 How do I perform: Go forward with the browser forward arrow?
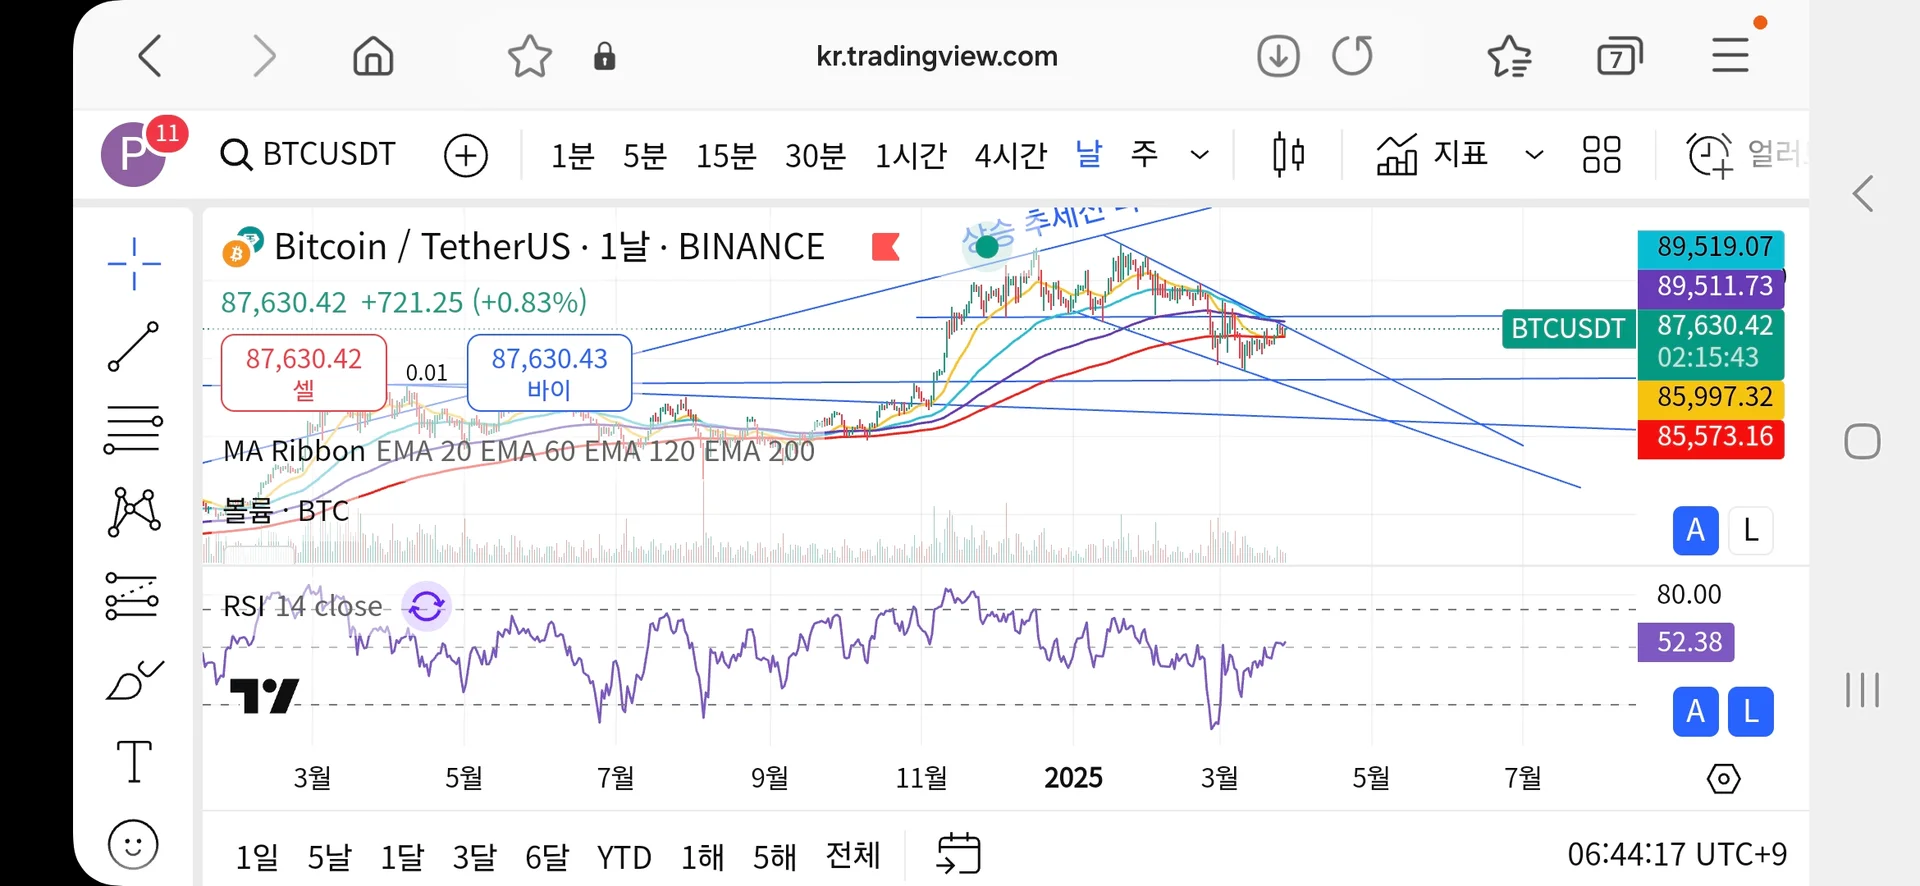tap(263, 56)
